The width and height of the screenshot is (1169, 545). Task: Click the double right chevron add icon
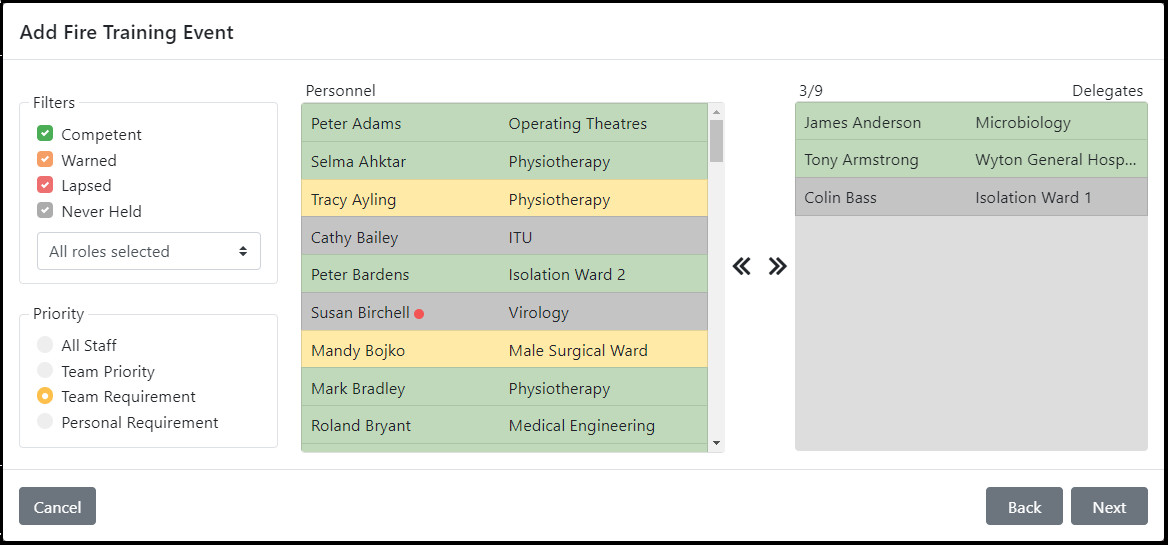pos(778,266)
